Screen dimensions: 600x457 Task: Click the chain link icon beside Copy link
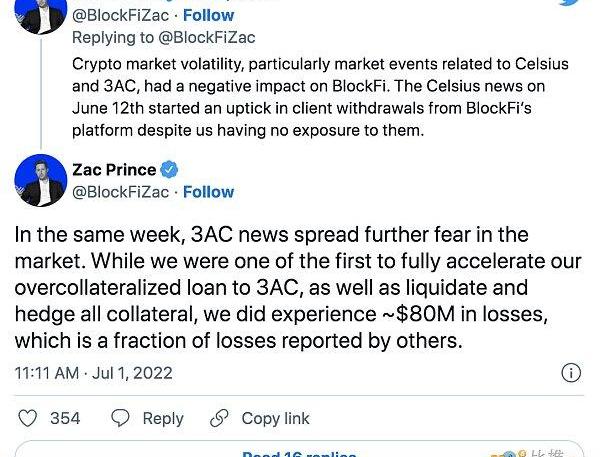click(x=219, y=418)
